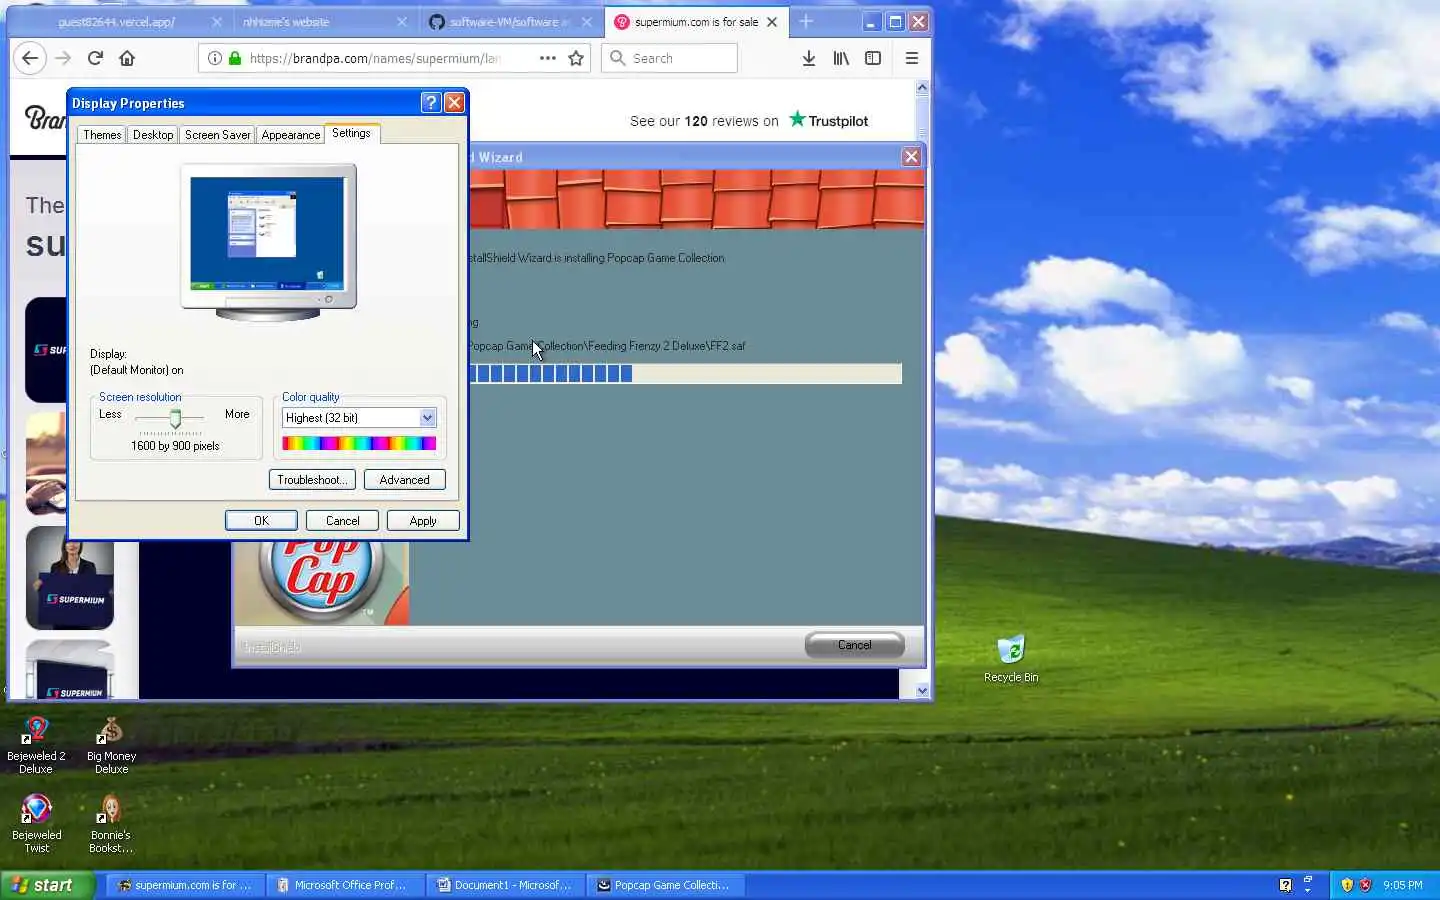Open a new Firefox tab

[806, 21]
